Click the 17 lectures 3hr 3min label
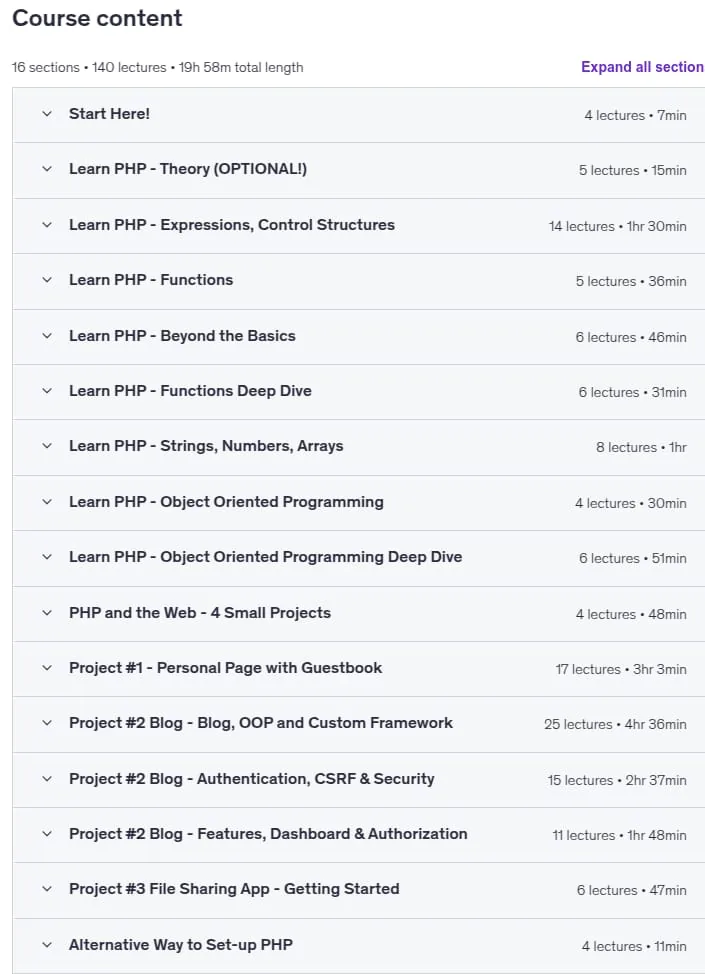The width and height of the screenshot is (705, 974). 621,669
